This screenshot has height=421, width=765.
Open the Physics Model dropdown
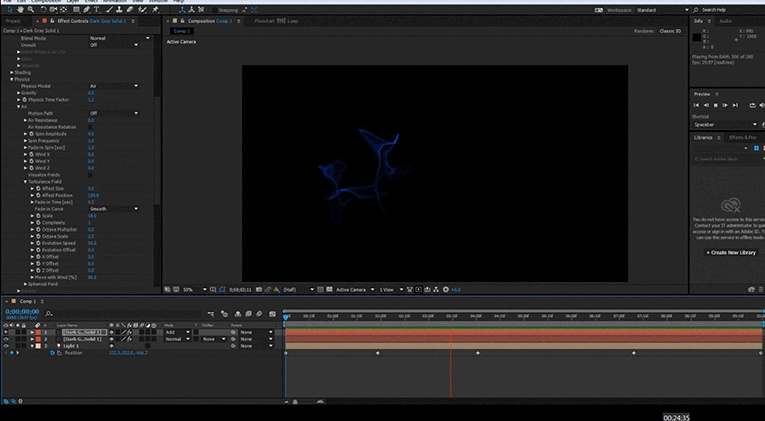coord(114,86)
